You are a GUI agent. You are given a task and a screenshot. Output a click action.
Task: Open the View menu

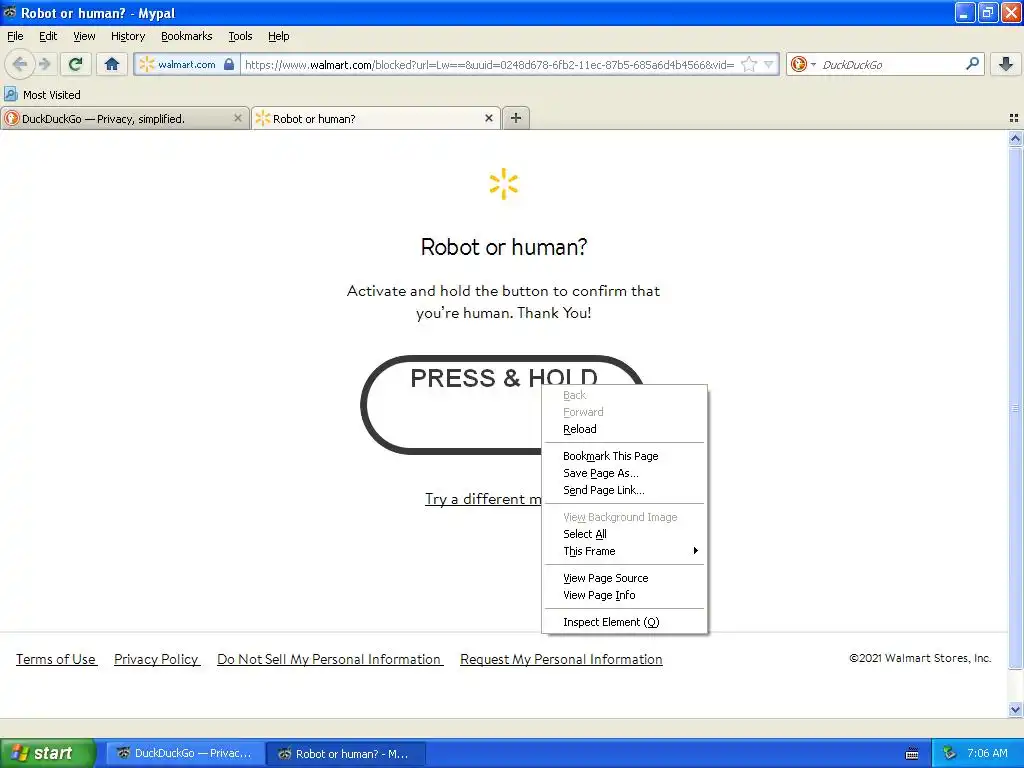(84, 36)
